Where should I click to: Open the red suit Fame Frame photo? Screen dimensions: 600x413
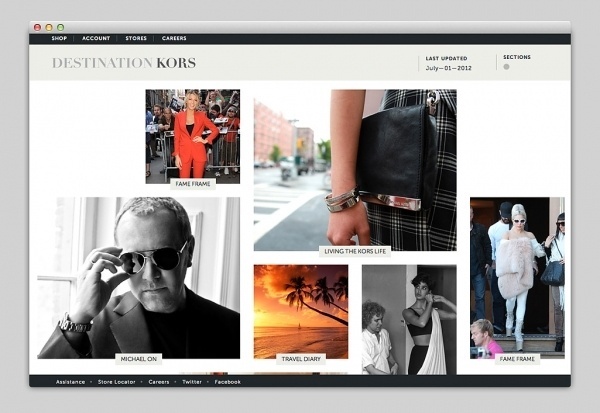click(x=192, y=136)
